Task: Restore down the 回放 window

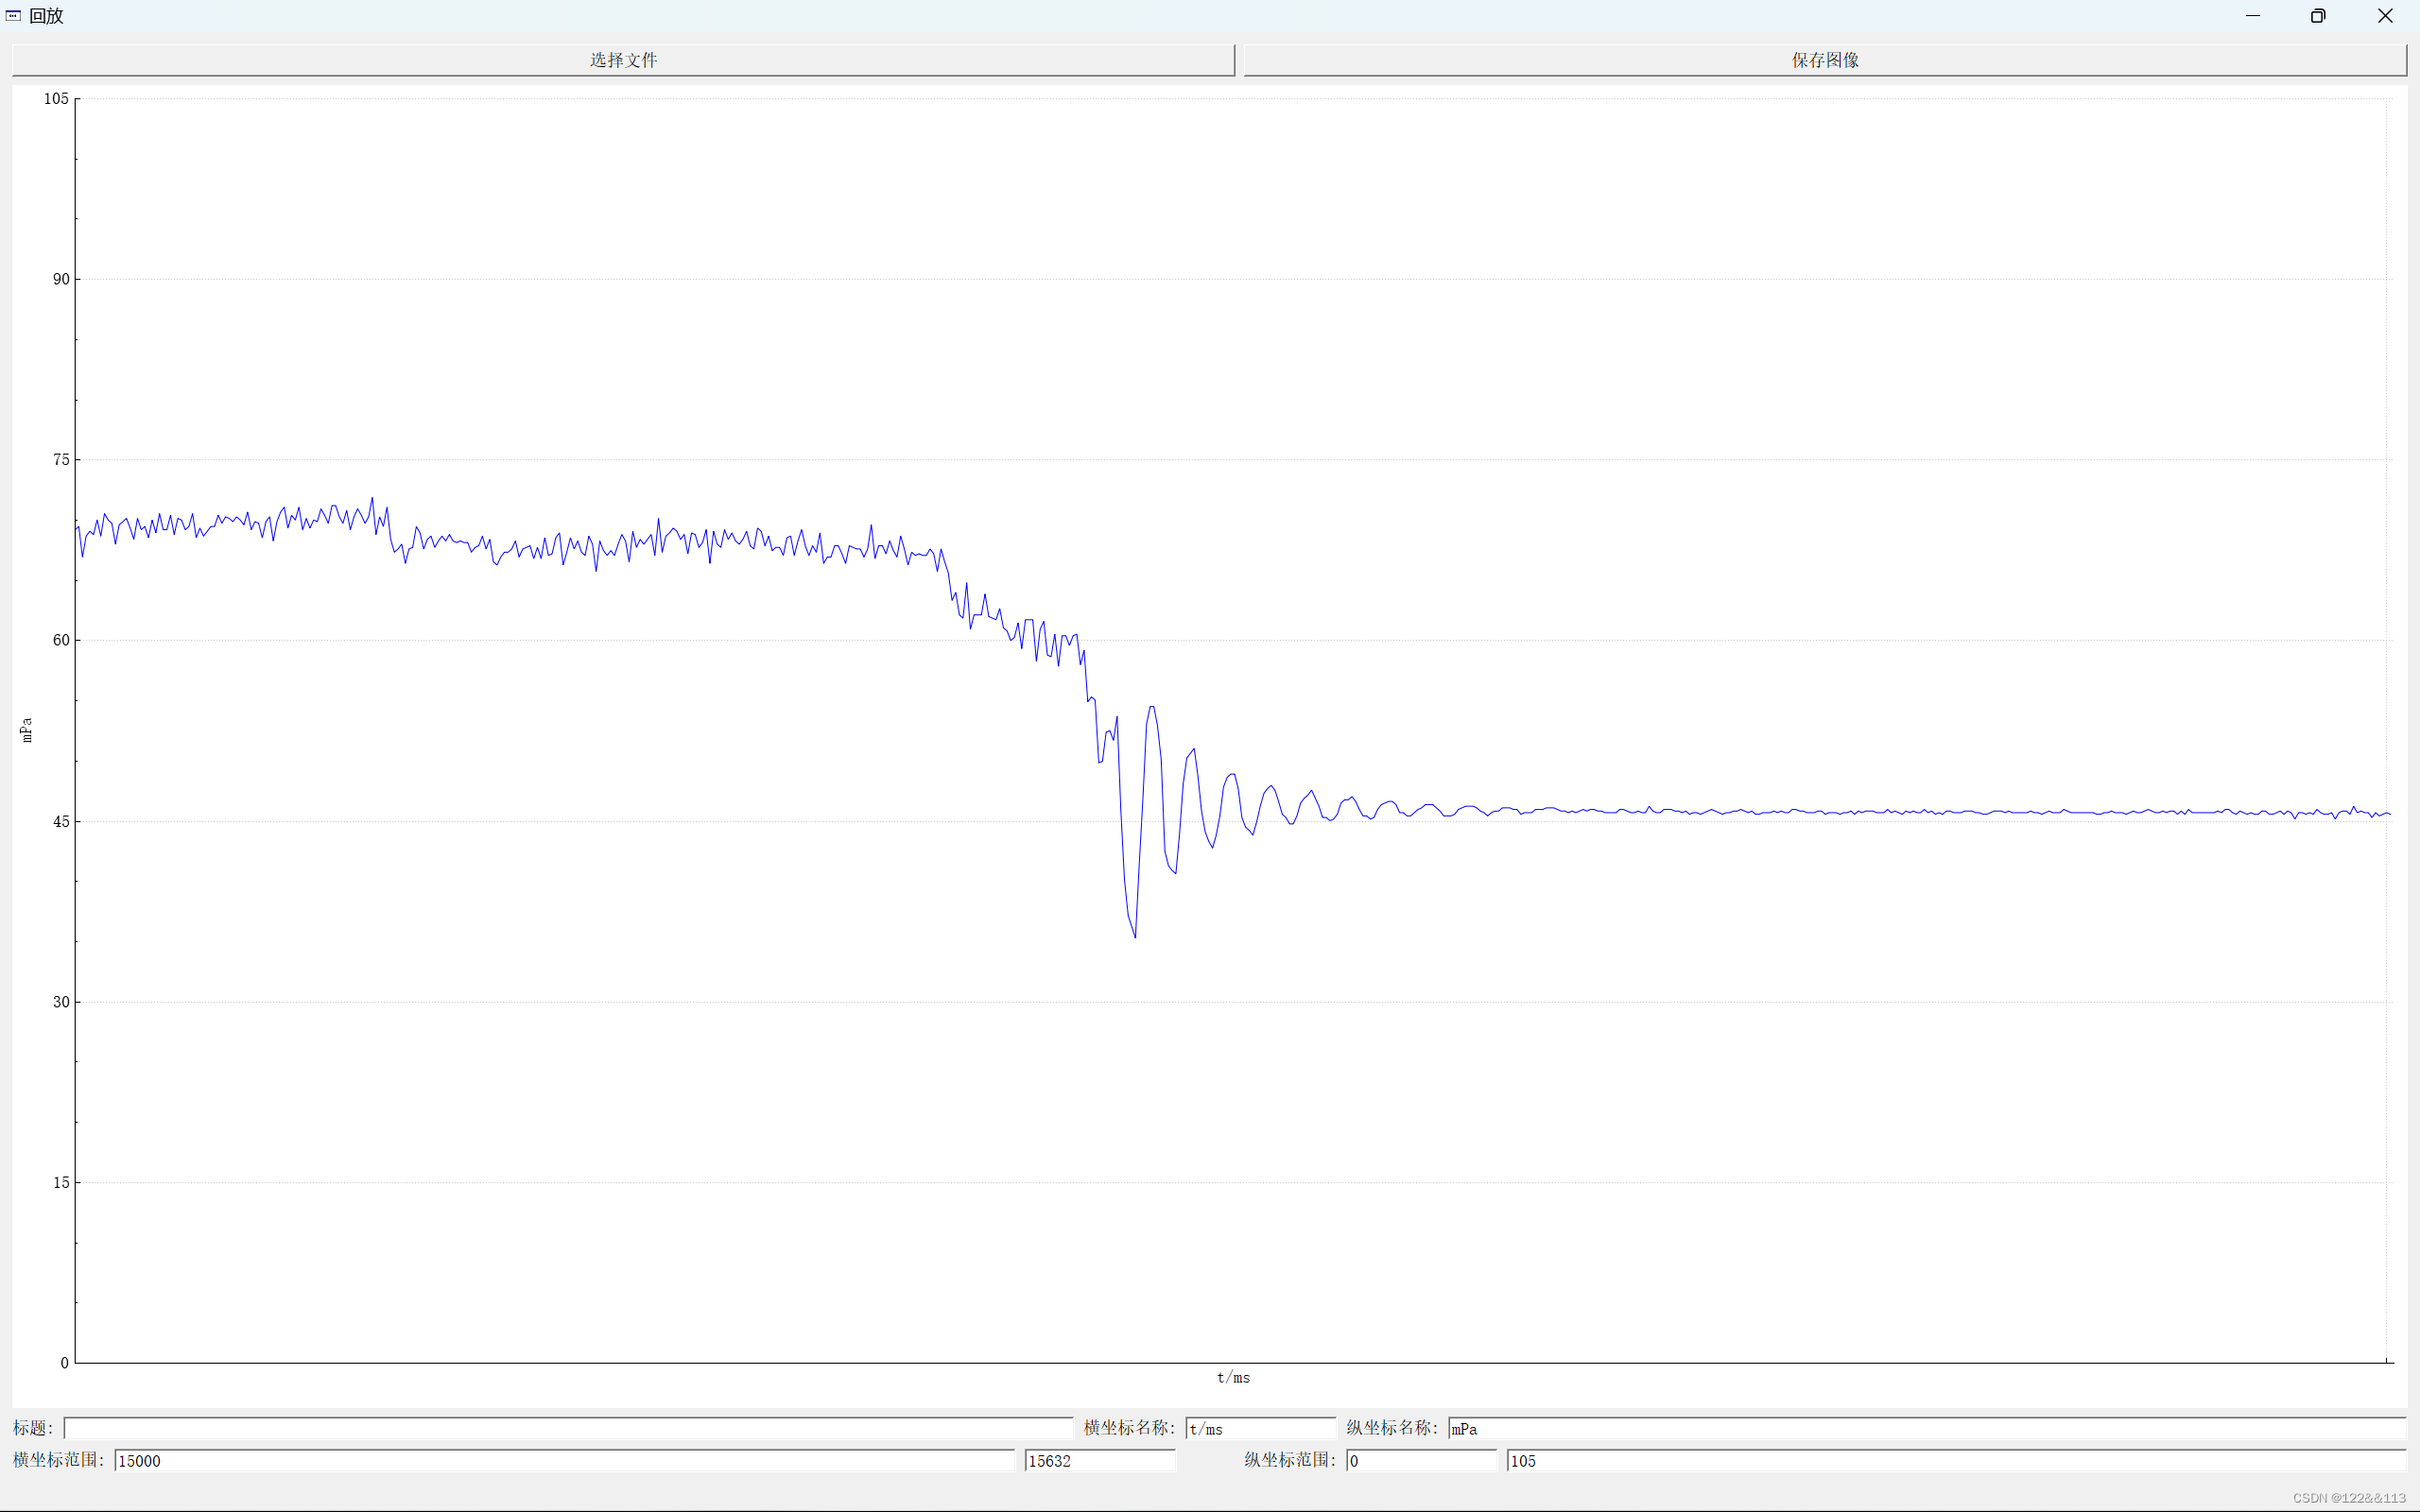Action: 2318,16
